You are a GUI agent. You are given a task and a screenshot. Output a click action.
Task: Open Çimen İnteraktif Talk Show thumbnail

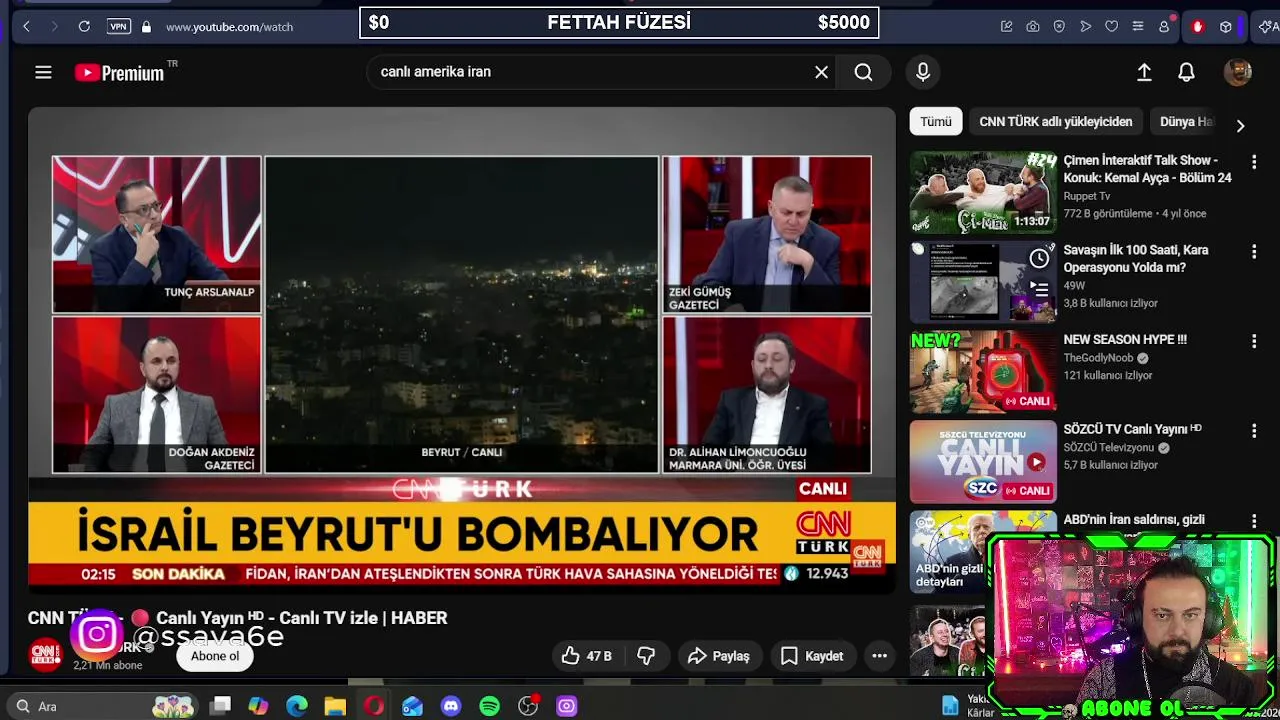pos(983,192)
